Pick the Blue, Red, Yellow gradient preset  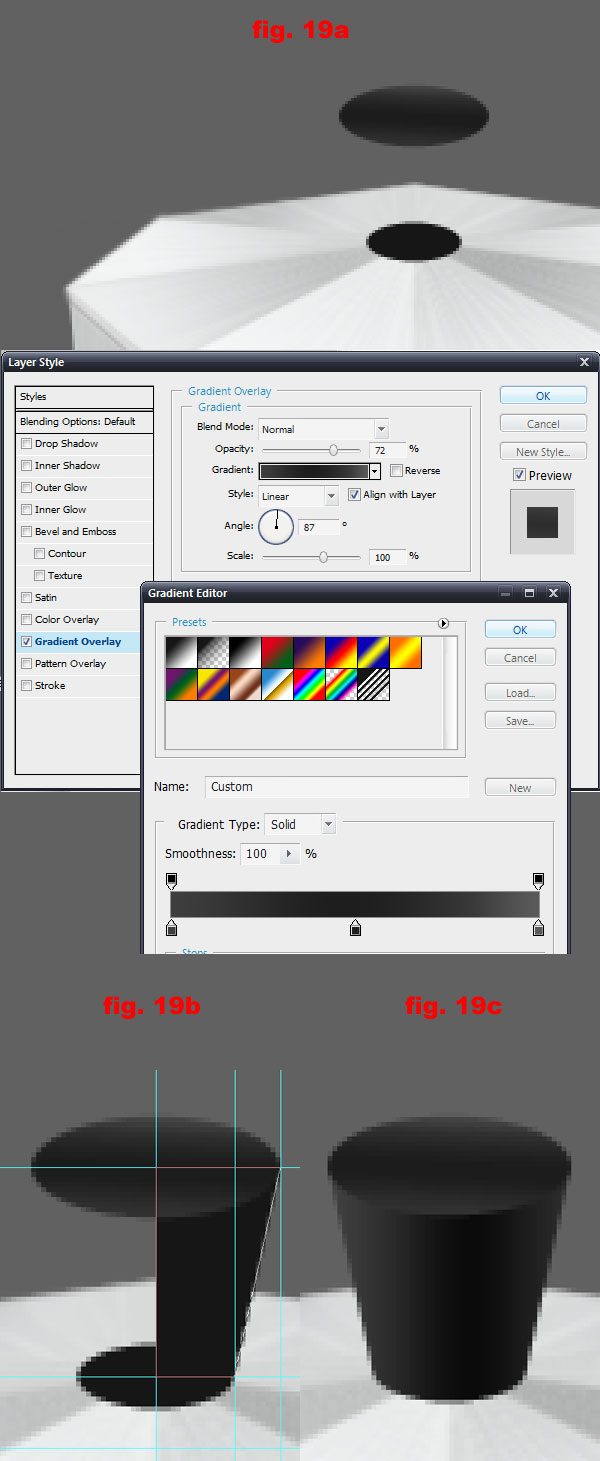341,653
